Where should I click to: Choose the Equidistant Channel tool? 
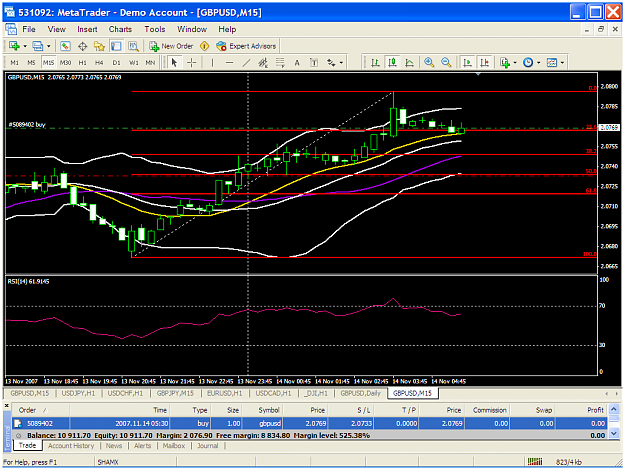[263, 63]
